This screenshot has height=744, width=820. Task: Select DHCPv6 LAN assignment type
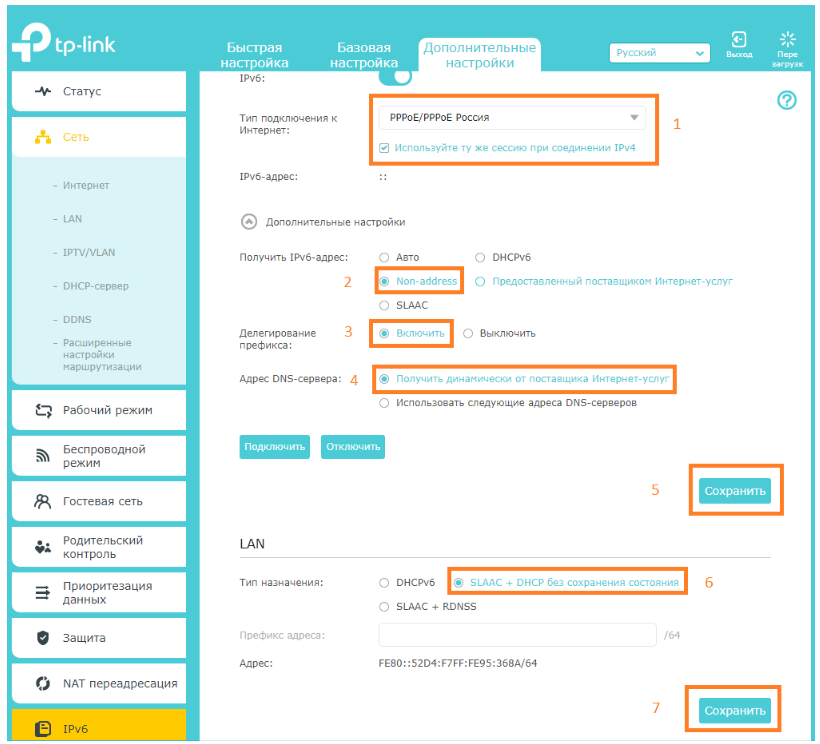click(x=384, y=582)
